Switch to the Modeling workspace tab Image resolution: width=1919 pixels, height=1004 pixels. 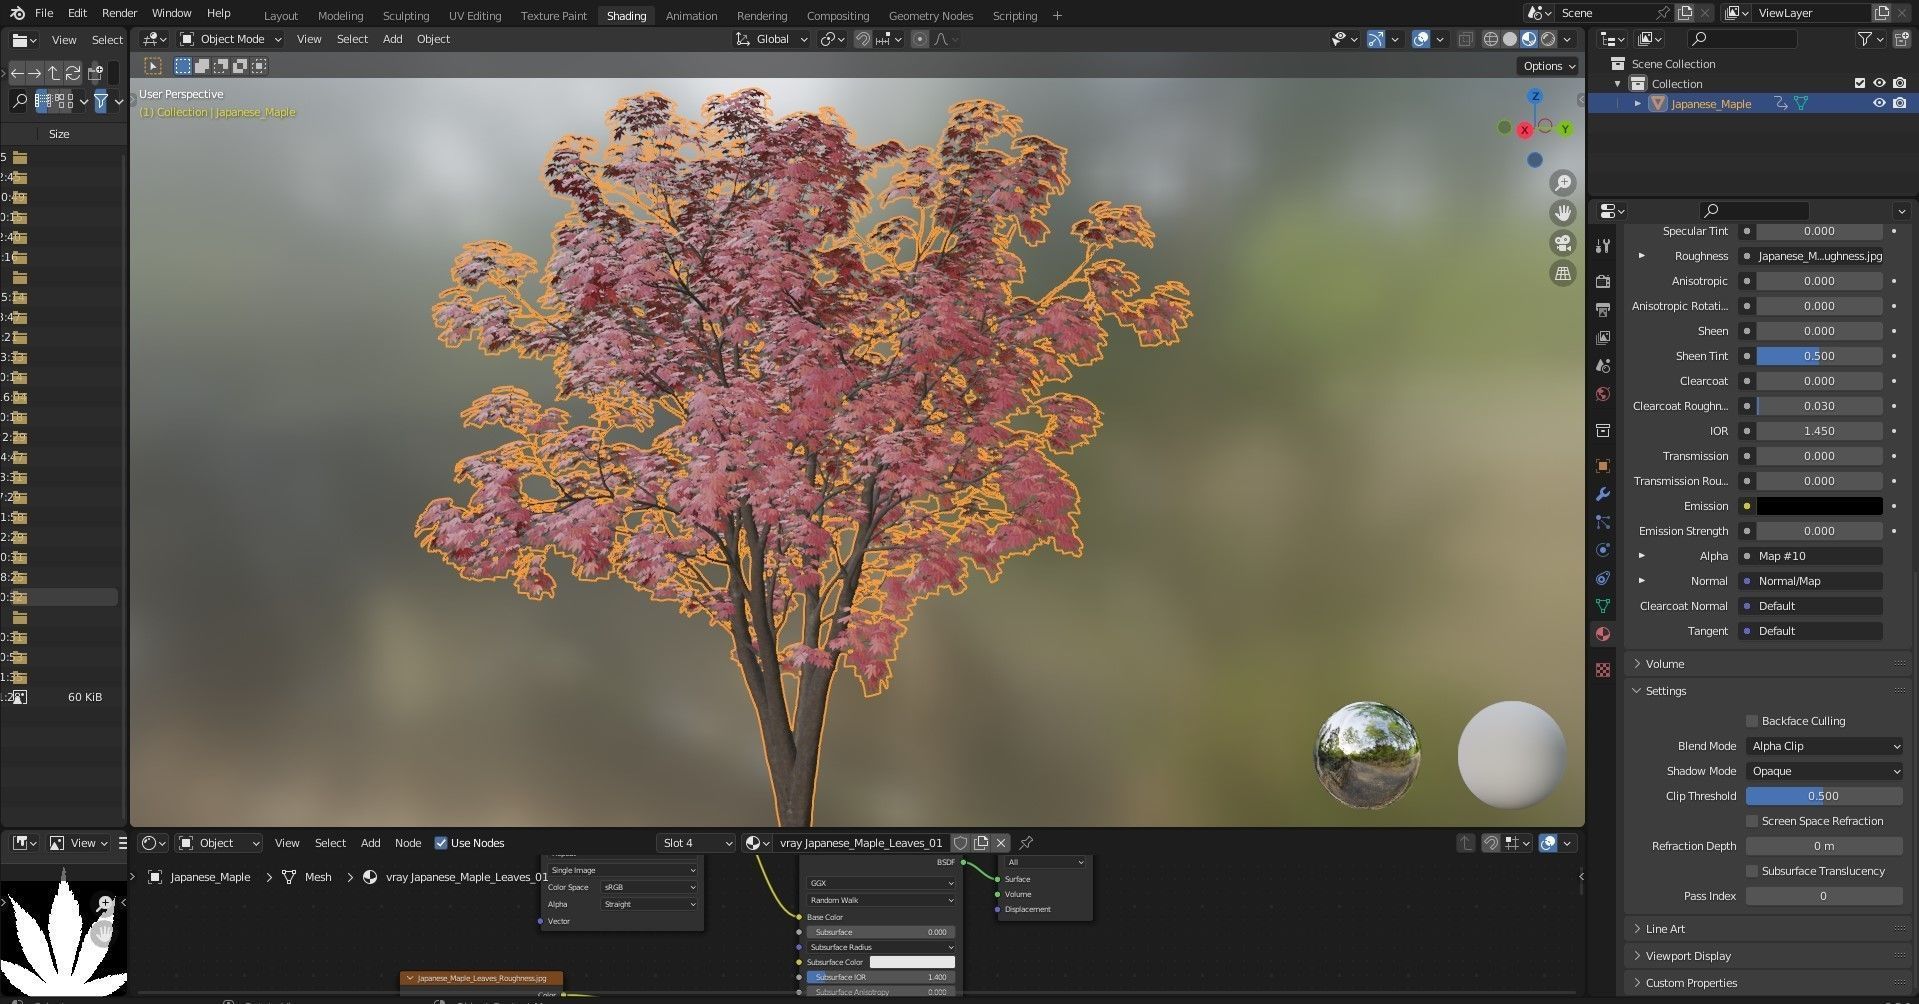340,16
